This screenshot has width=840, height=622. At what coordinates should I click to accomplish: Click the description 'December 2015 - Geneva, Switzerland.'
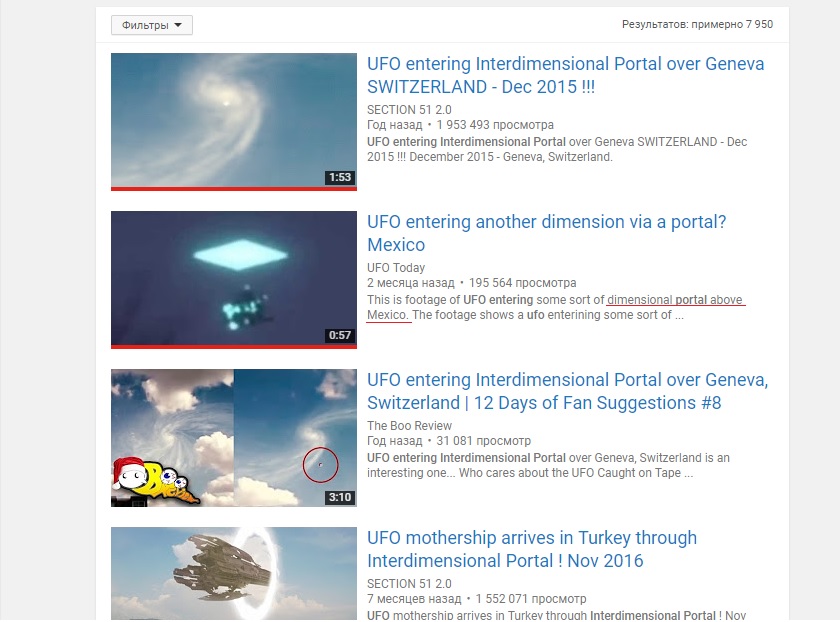[511, 157]
